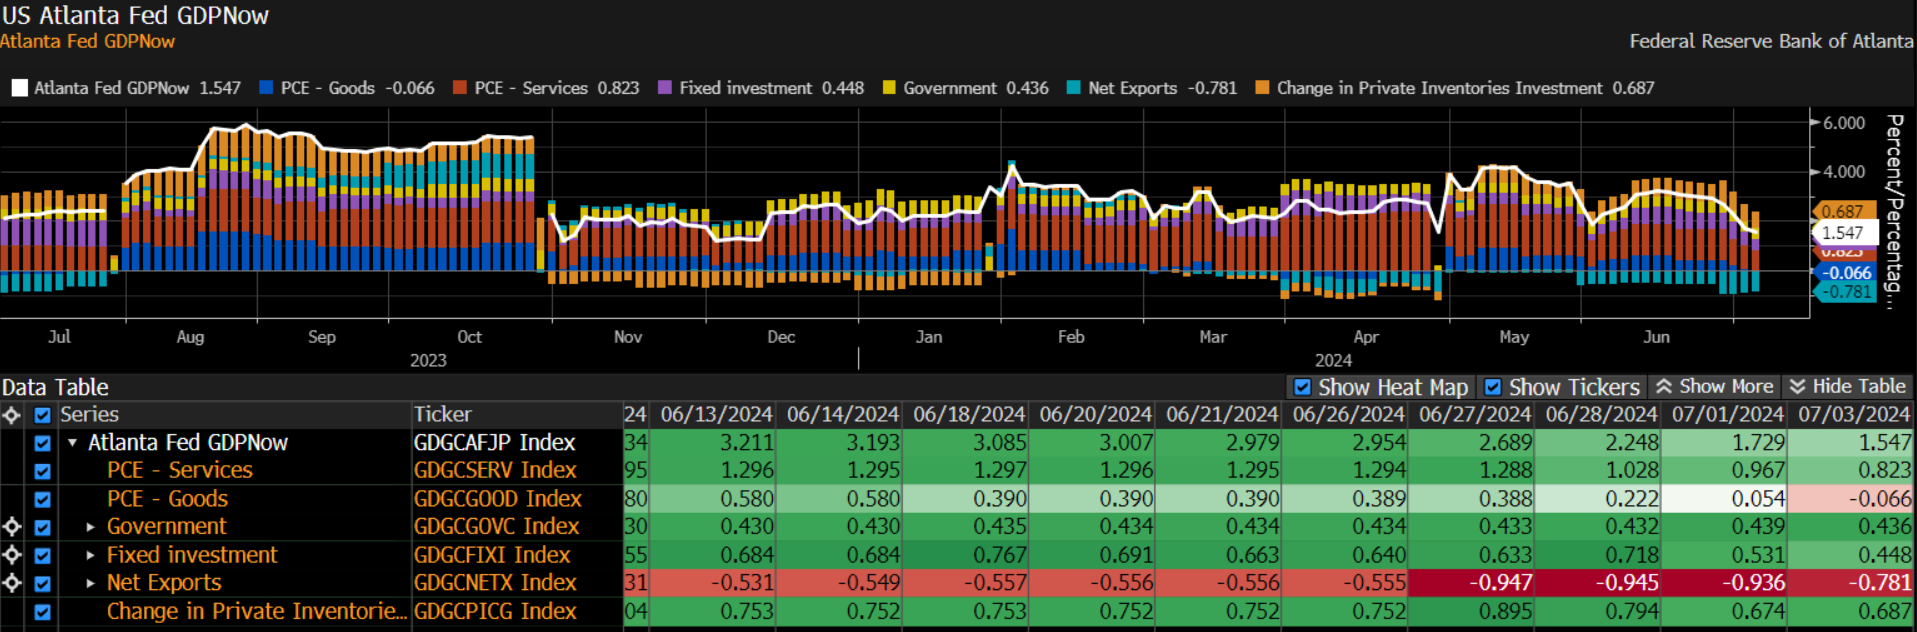Viewport: 1917px width, 632px height.
Task: Click the PCE - Goods series name in table
Action: pyautogui.click(x=168, y=499)
